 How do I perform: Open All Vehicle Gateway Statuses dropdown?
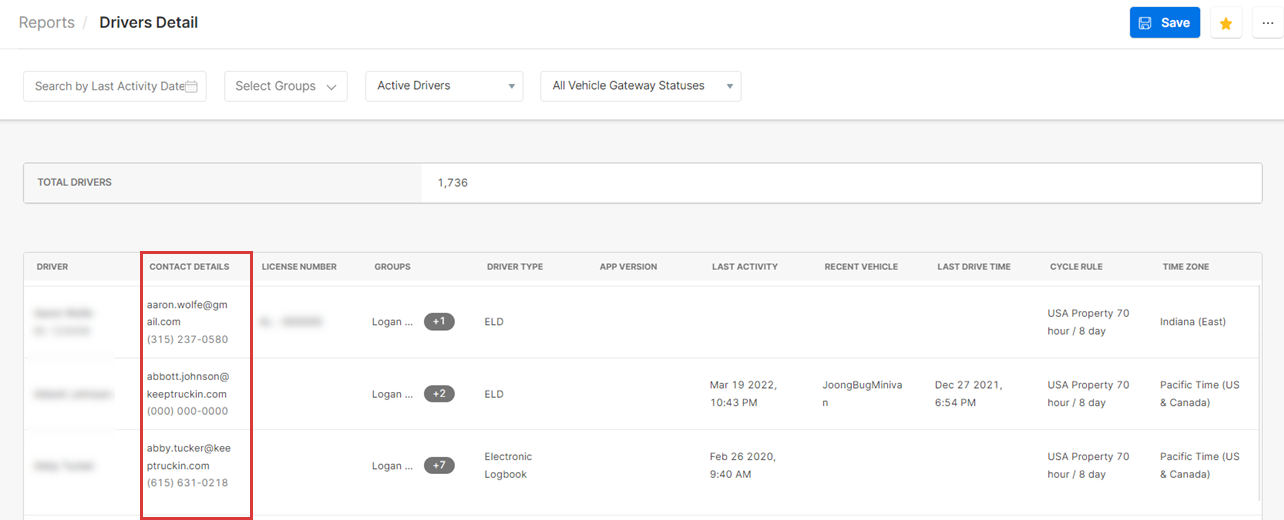pos(640,86)
